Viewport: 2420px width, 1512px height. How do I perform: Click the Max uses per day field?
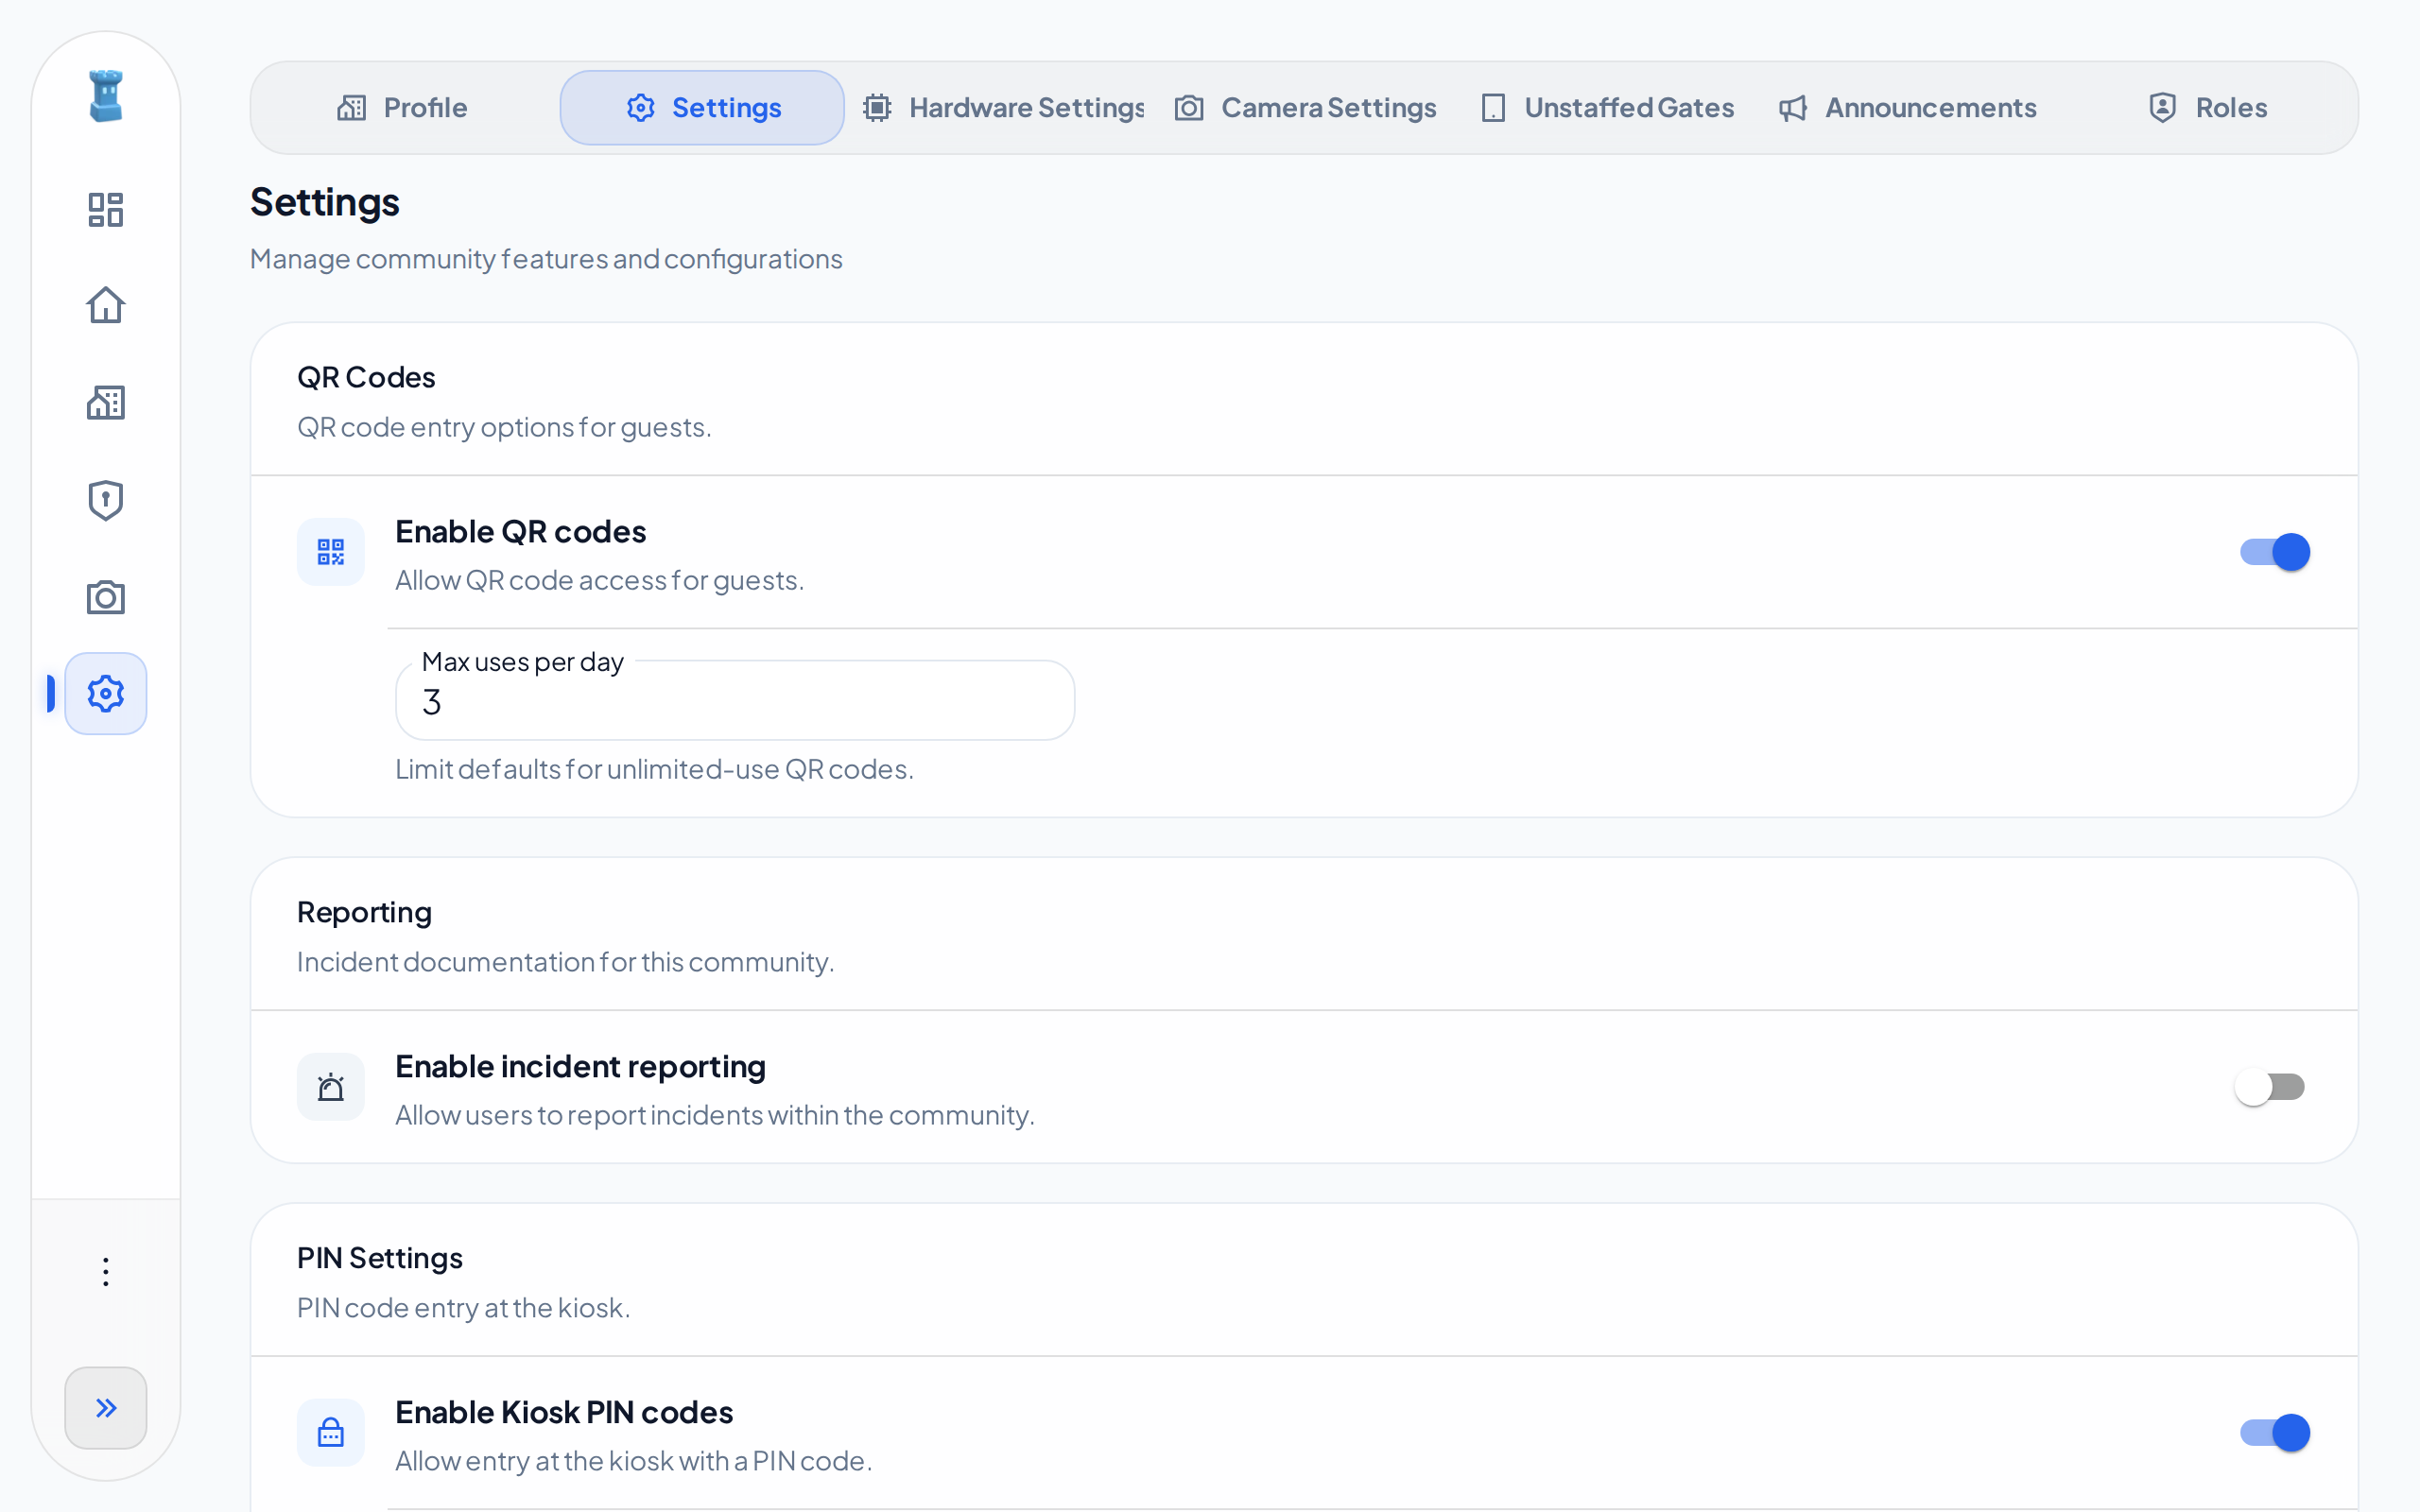[x=735, y=701]
